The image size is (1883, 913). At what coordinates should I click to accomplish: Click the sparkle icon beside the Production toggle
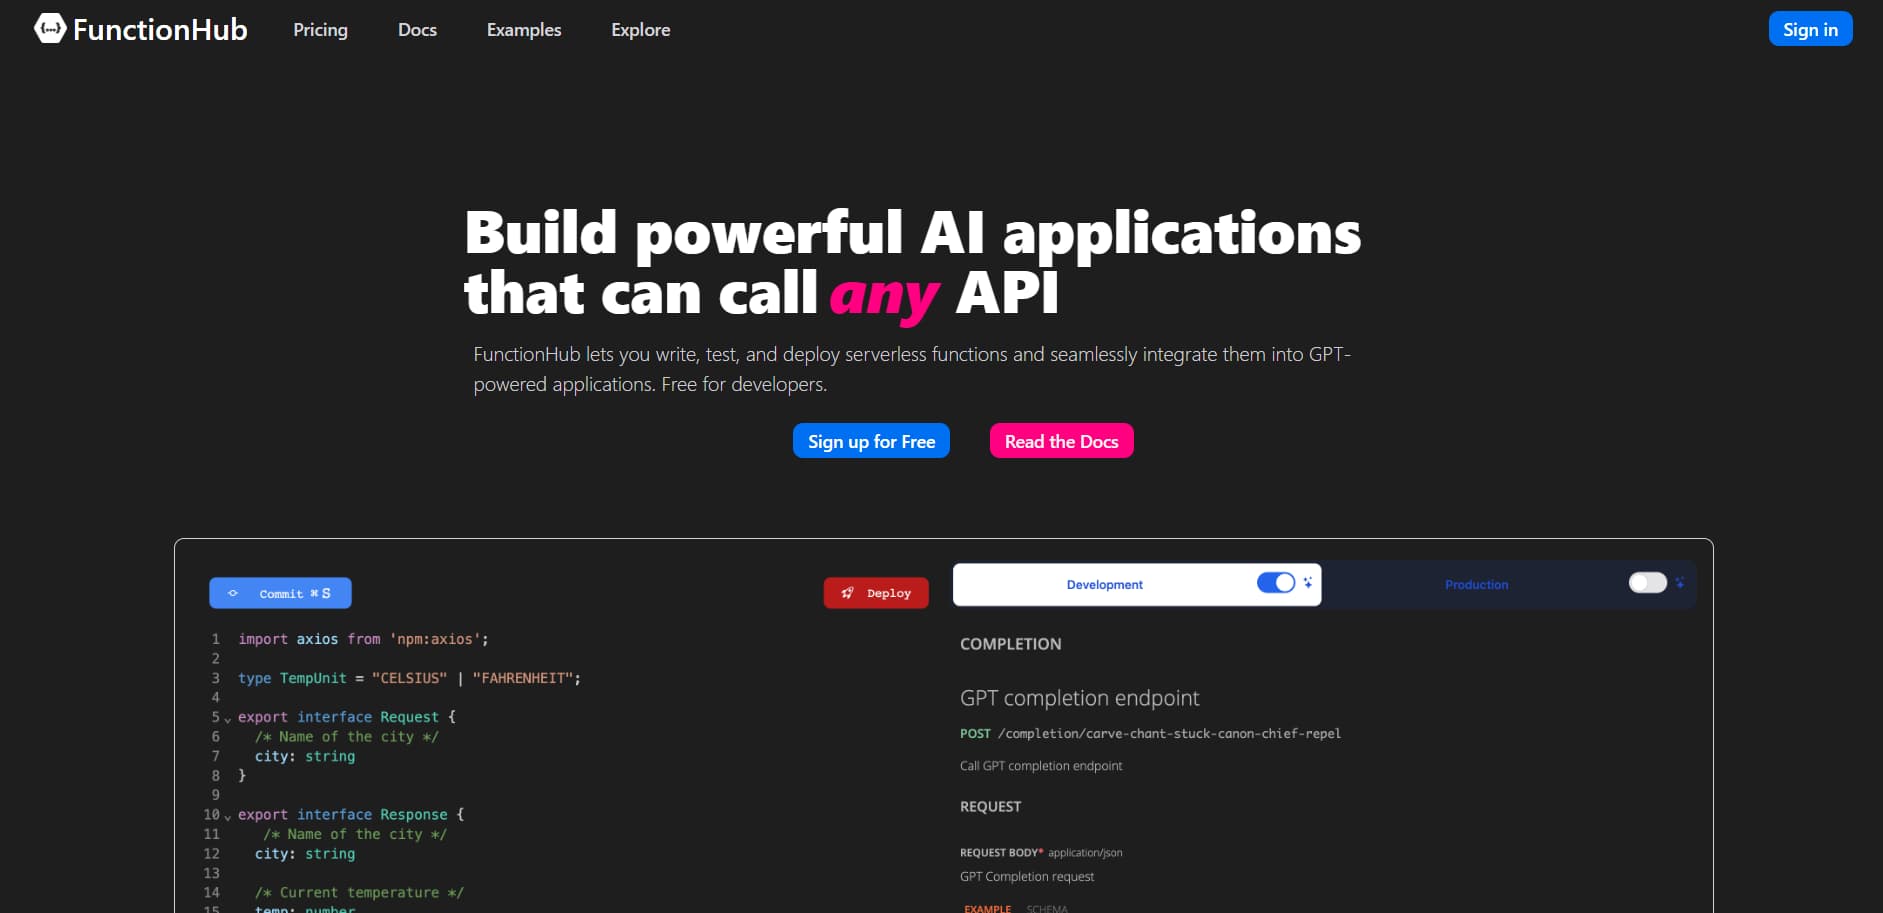click(x=1680, y=582)
